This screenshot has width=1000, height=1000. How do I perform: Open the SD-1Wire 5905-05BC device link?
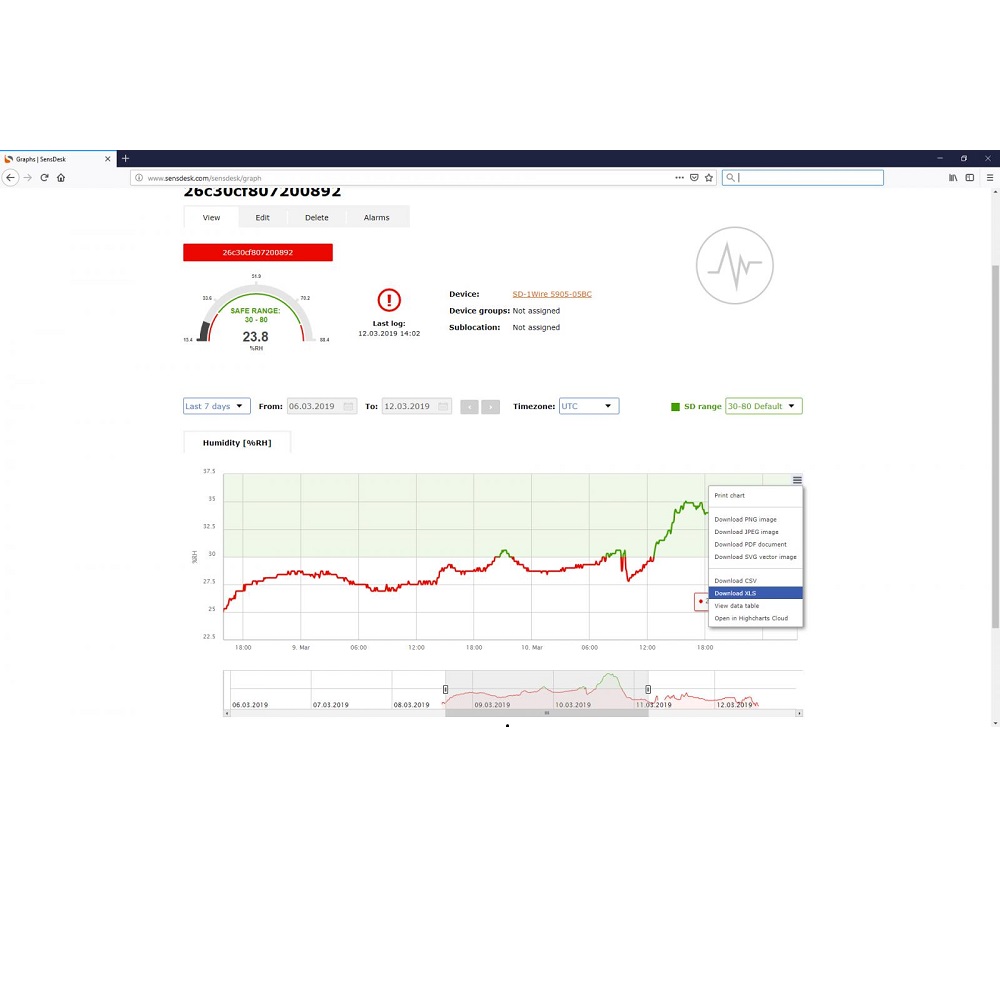(551, 294)
